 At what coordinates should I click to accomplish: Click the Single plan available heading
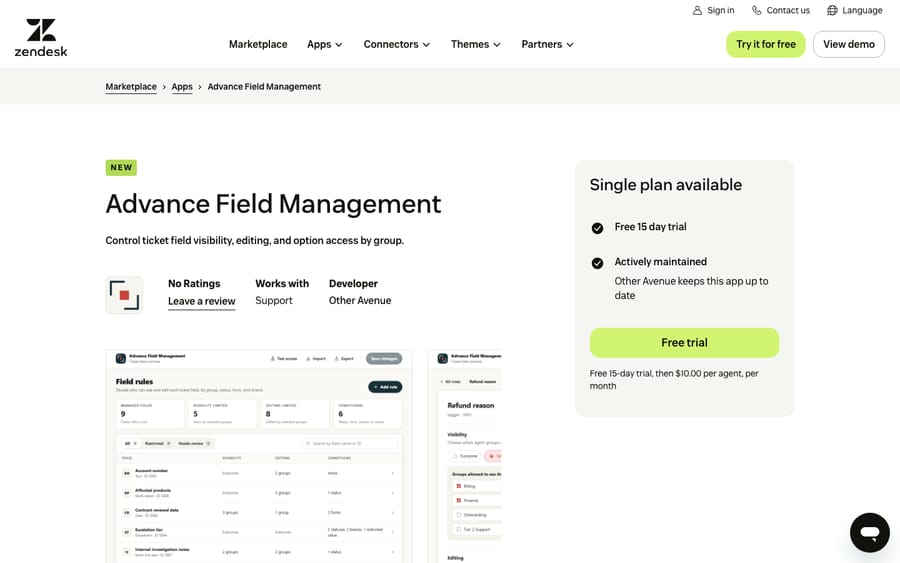[x=666, y=185]
